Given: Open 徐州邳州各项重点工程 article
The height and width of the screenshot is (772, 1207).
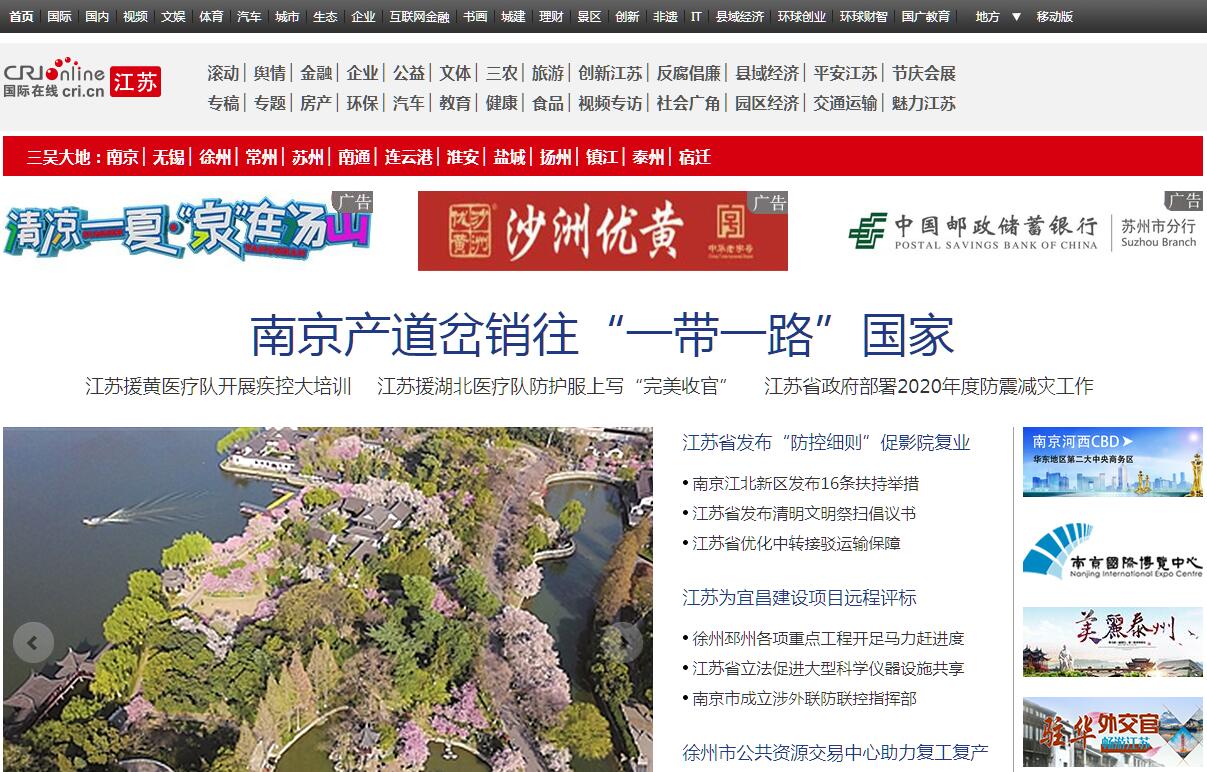Looking at the screenshot, I should coord(828,639).
